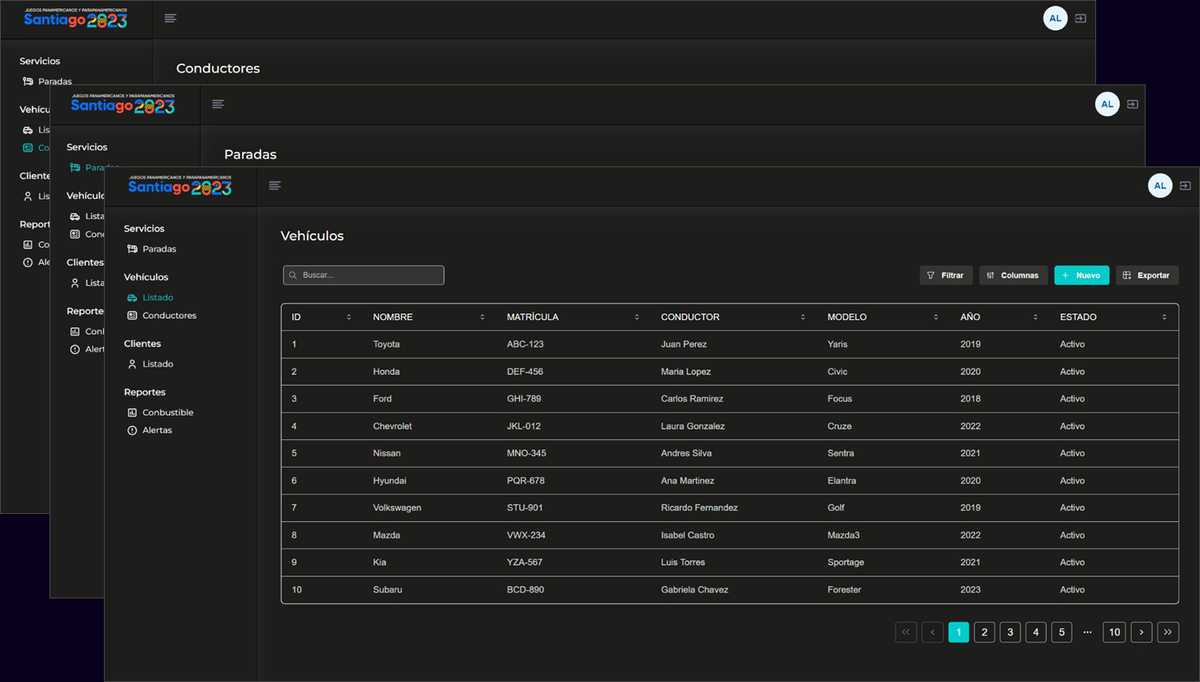Viewport: 1200px width, 682px height.
Task: Click the Nuevo button to add a vehicle
Action: tap(1081, 275)
